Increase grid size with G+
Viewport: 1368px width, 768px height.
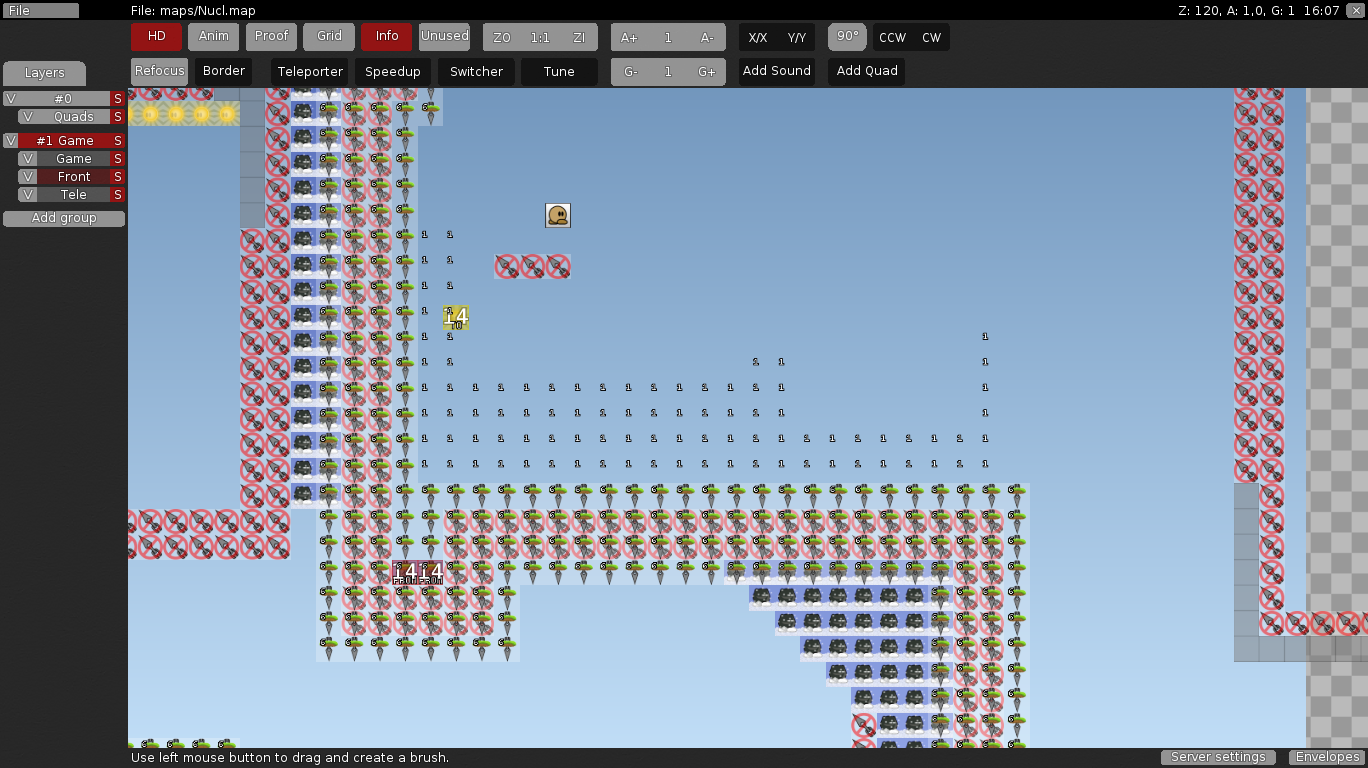point(707,71)
